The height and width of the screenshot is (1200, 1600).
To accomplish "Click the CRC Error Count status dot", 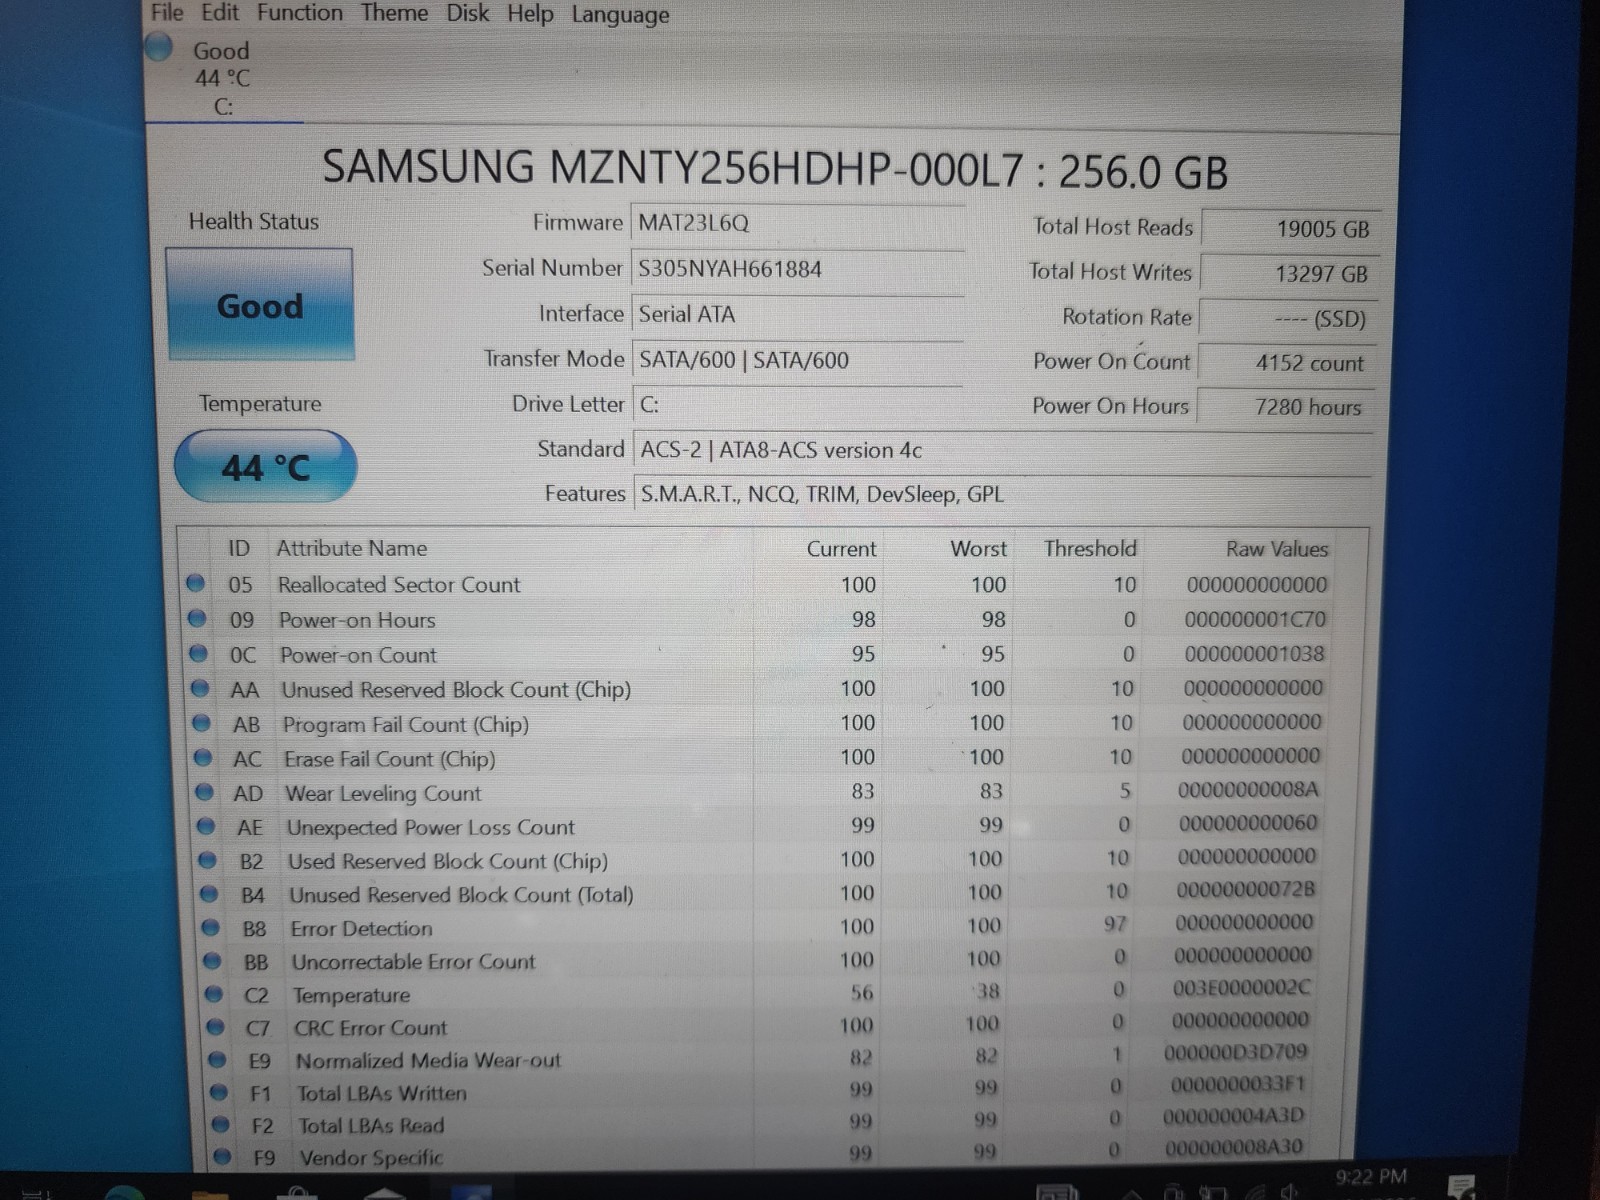I will pos(215,1027).
